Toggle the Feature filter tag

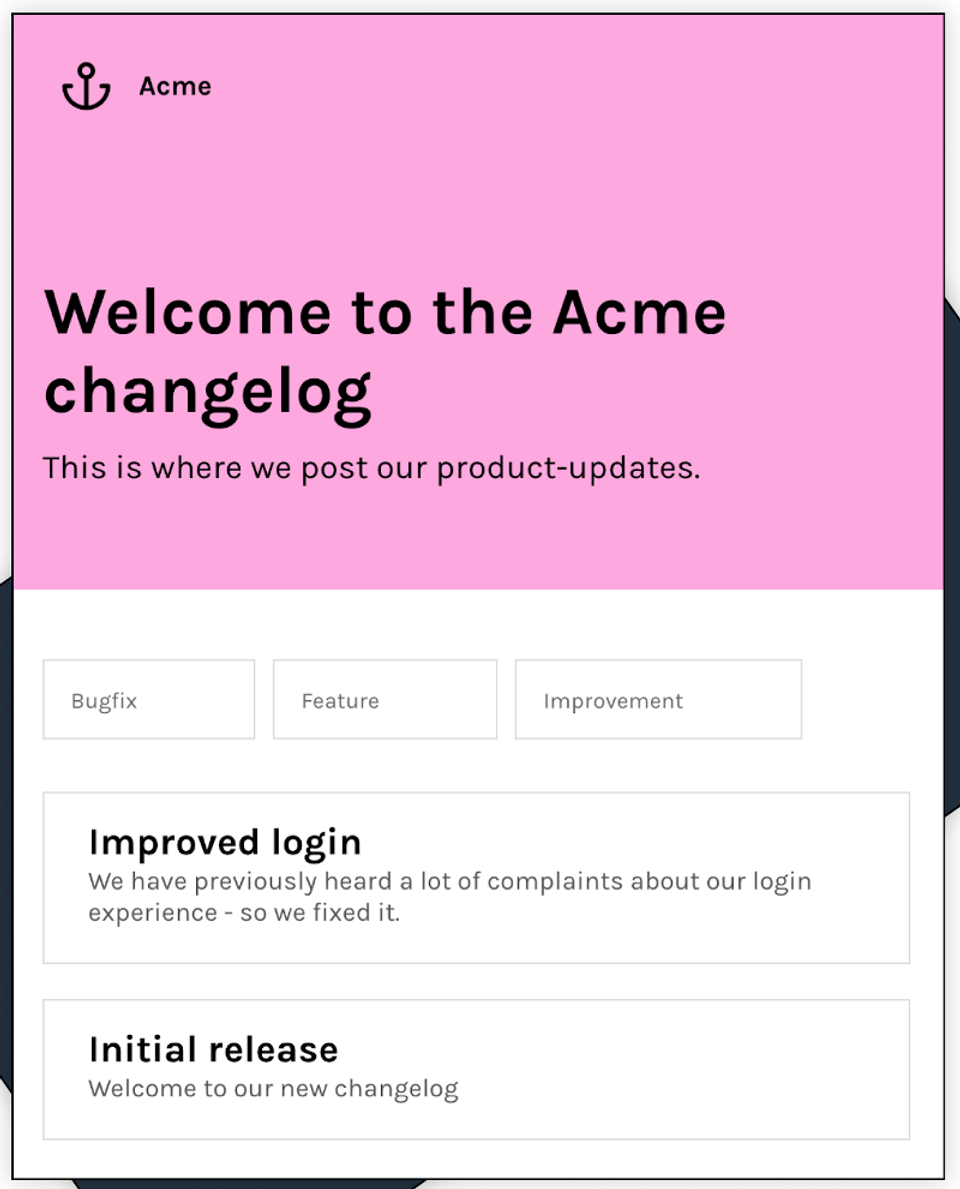point(384,700)
